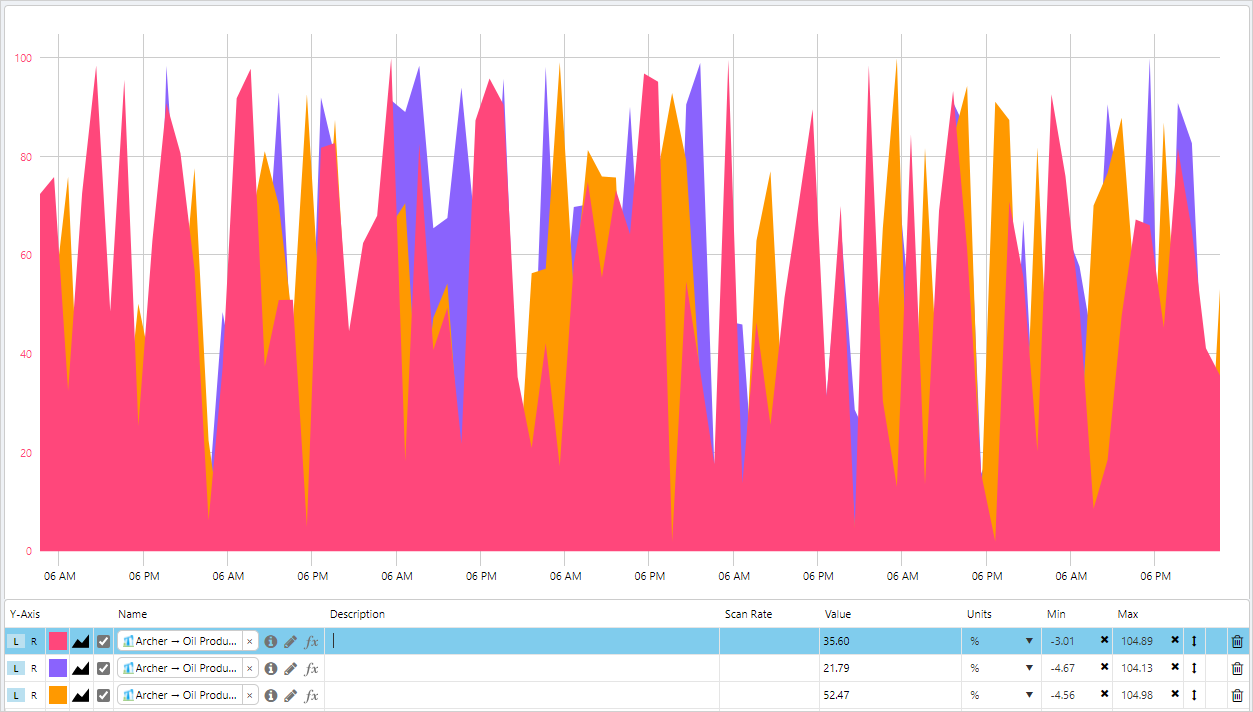Clear the Max value 104.89 with X
The height and width of the screenshot is (712, 1253).
1175,641
